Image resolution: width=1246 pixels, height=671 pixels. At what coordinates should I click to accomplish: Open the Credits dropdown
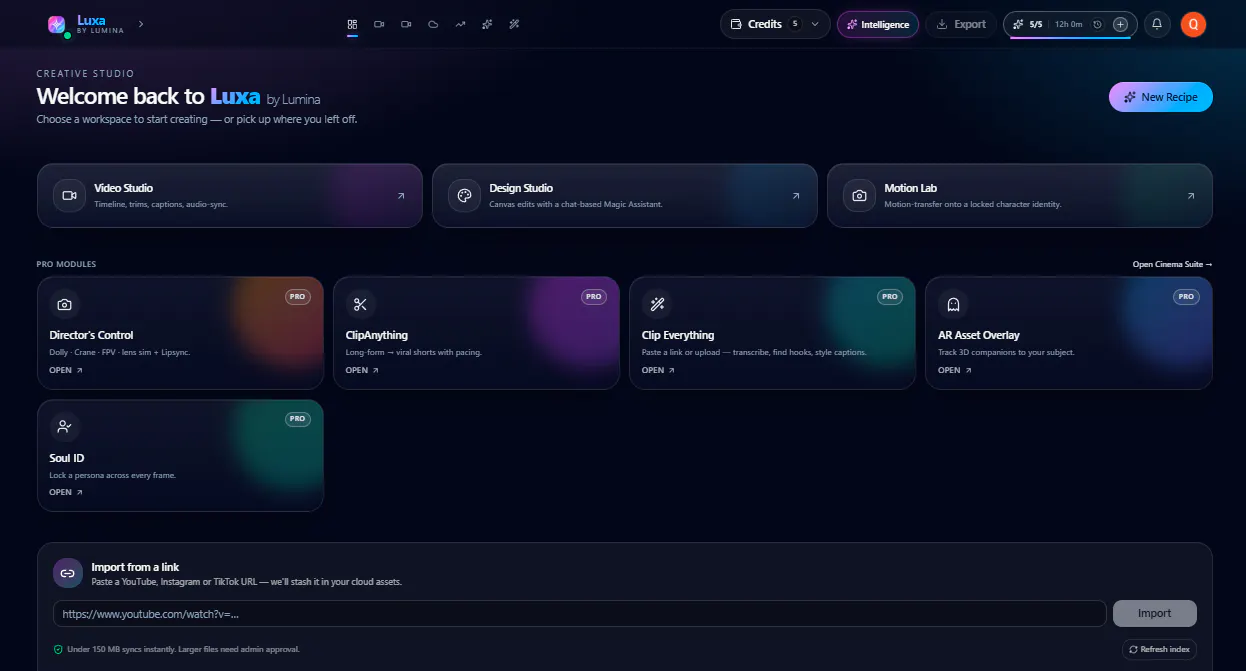tap(775, 24)
